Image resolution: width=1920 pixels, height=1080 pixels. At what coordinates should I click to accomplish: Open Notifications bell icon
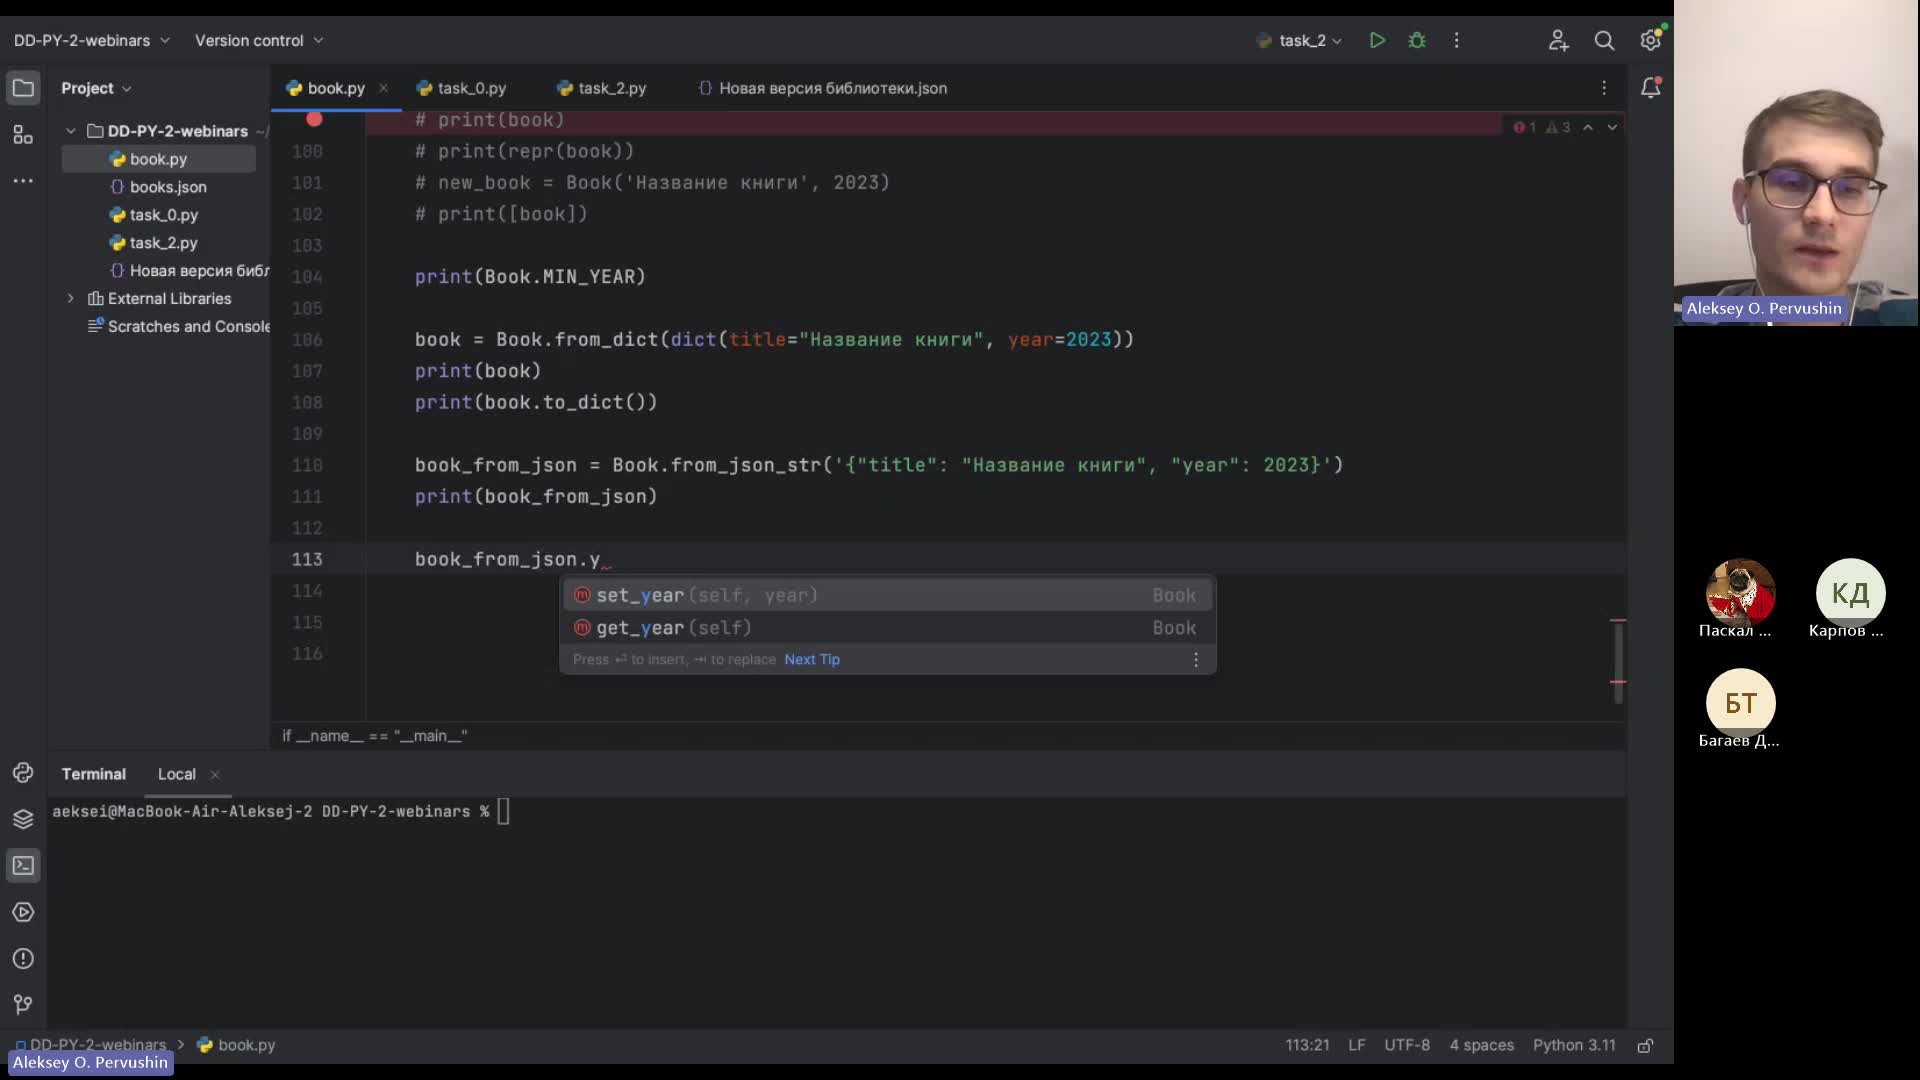click(1651, 88)
